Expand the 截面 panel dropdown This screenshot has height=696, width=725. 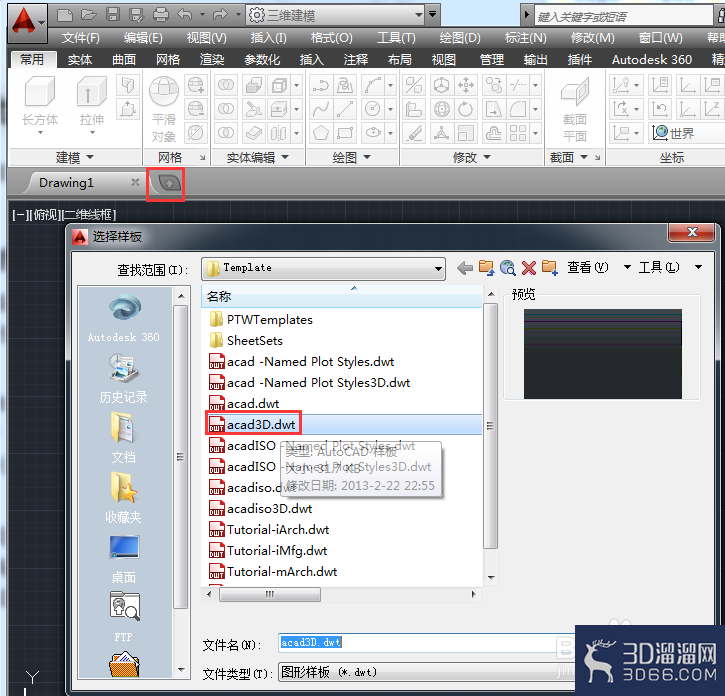pos(569,158)
